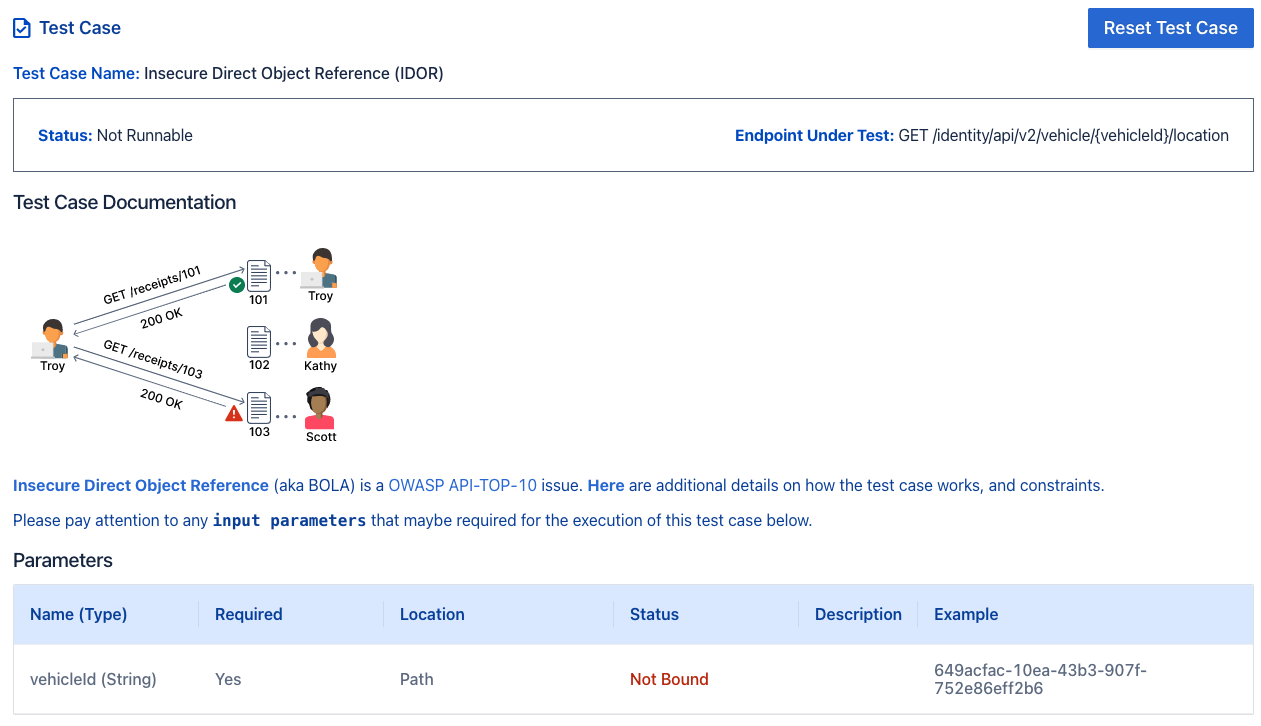This screenshot has width=1261, height=726.
Task: Click the Required column header
Action: click(x=249, y=615)
